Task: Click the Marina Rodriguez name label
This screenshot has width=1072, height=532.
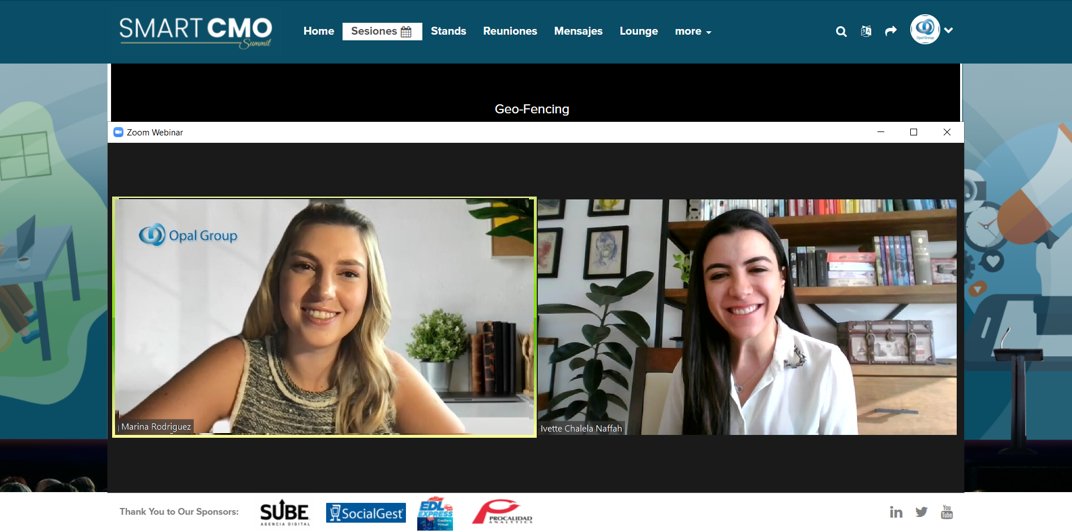Action: pos(155,427)
